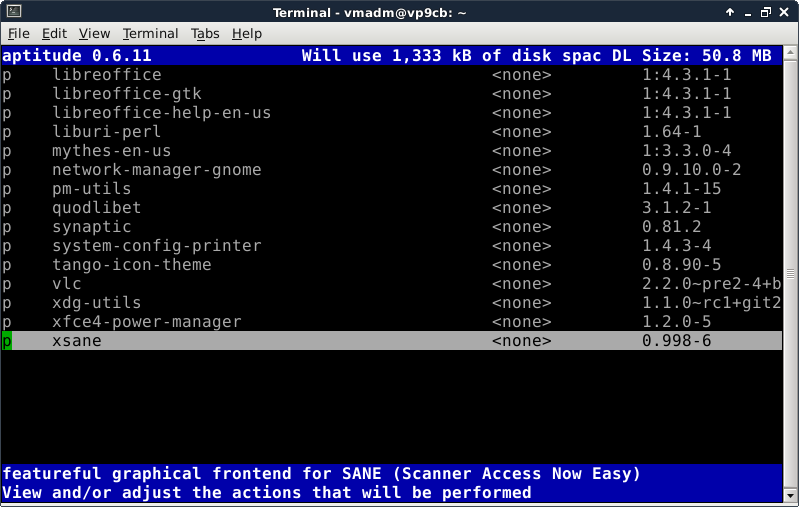This screenshot has height=507, width=799.
Task: Close the Terminal window
Action: (786, 11)
